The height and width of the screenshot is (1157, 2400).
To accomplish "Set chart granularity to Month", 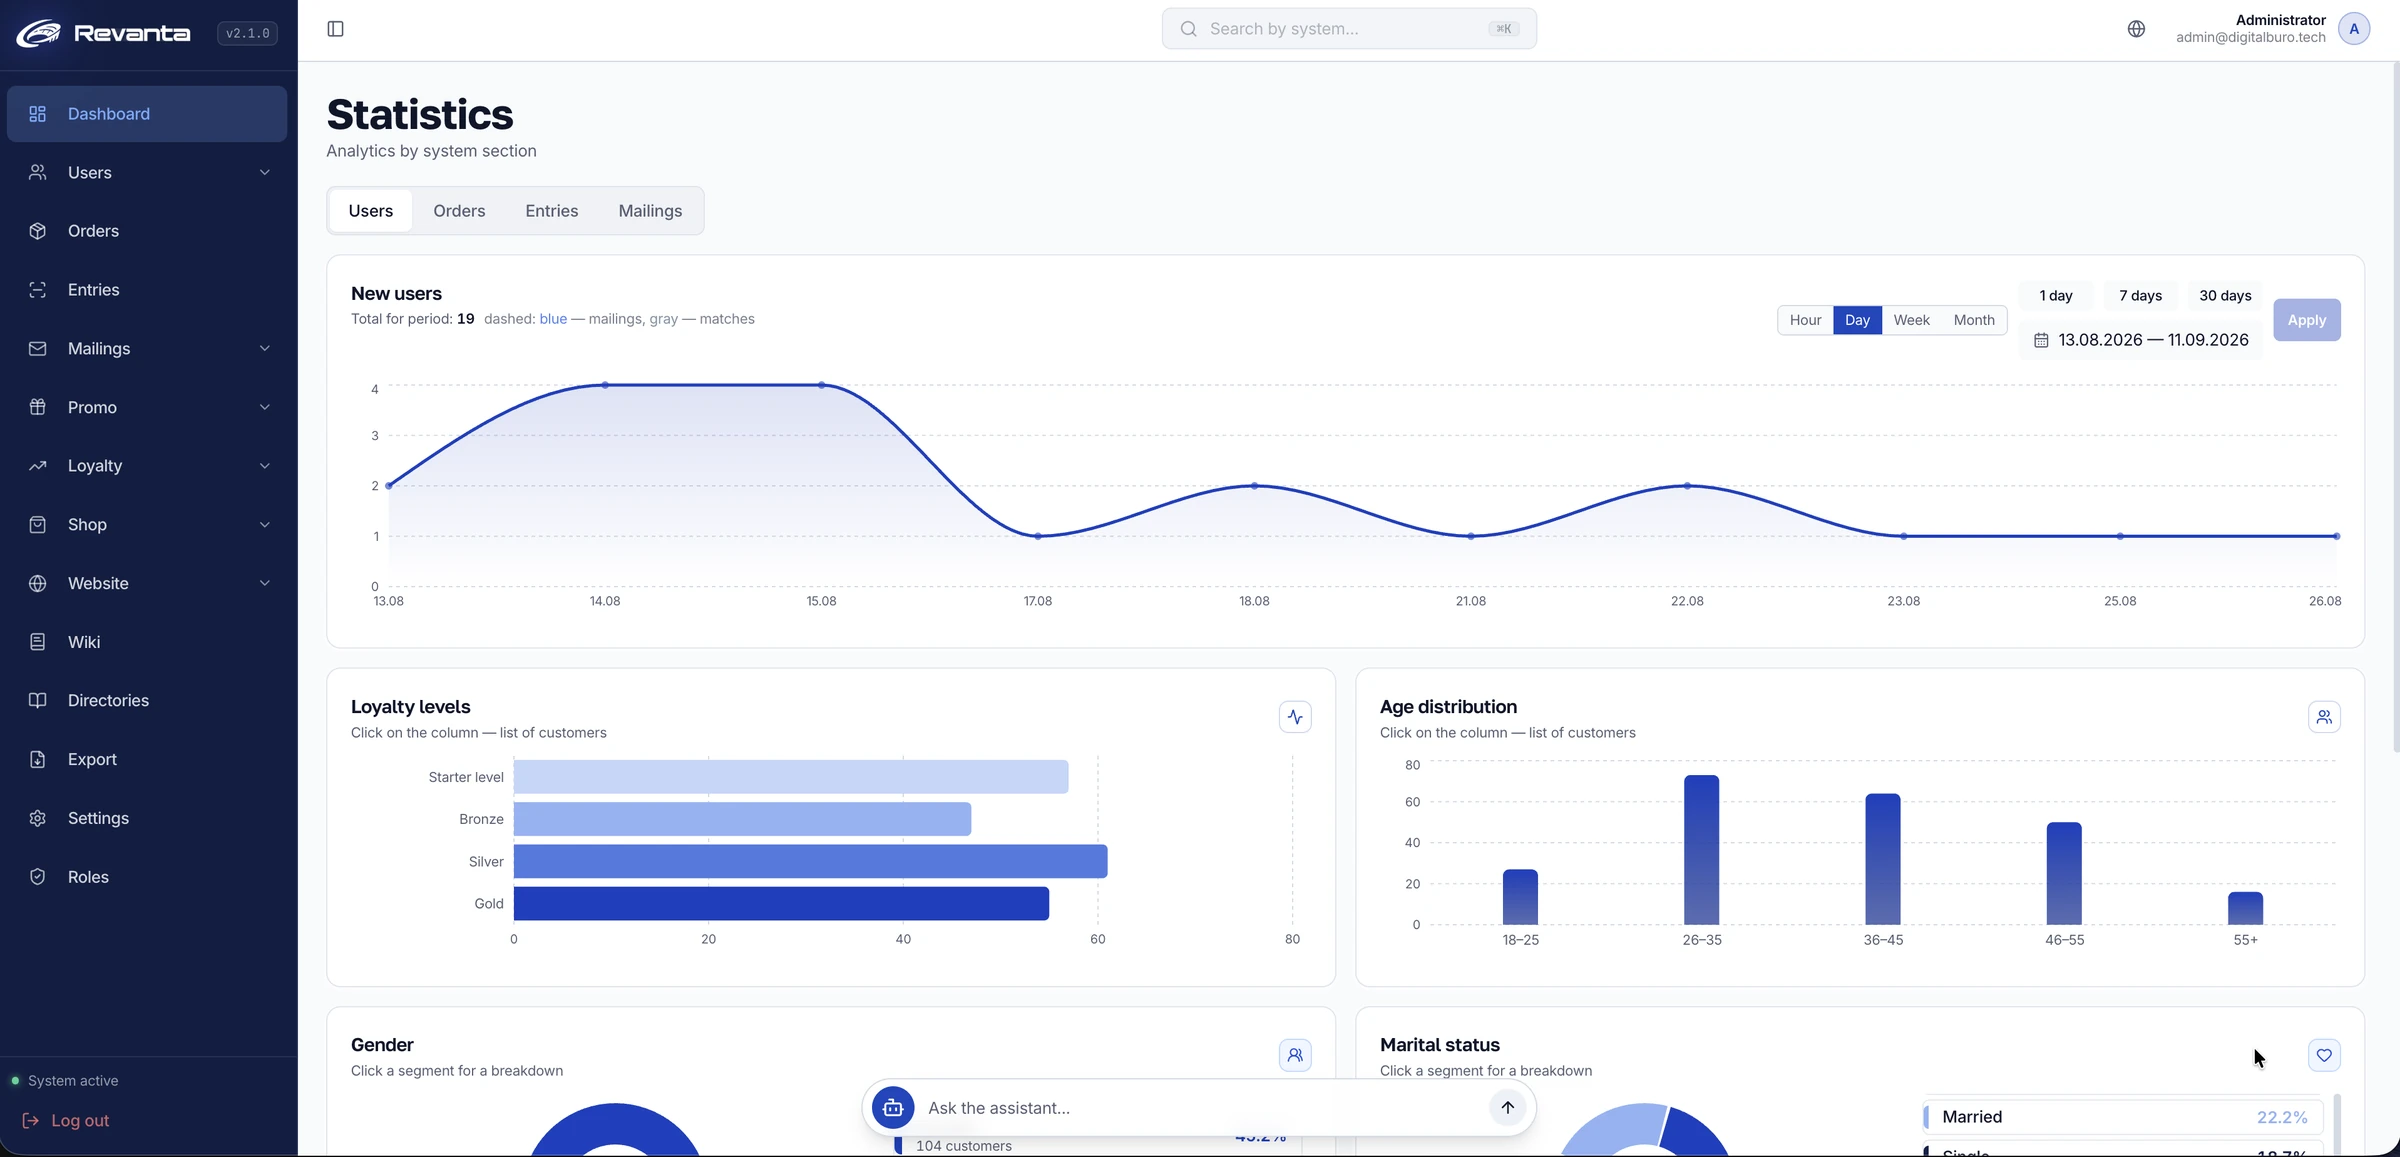I will tap(1974, 320).
